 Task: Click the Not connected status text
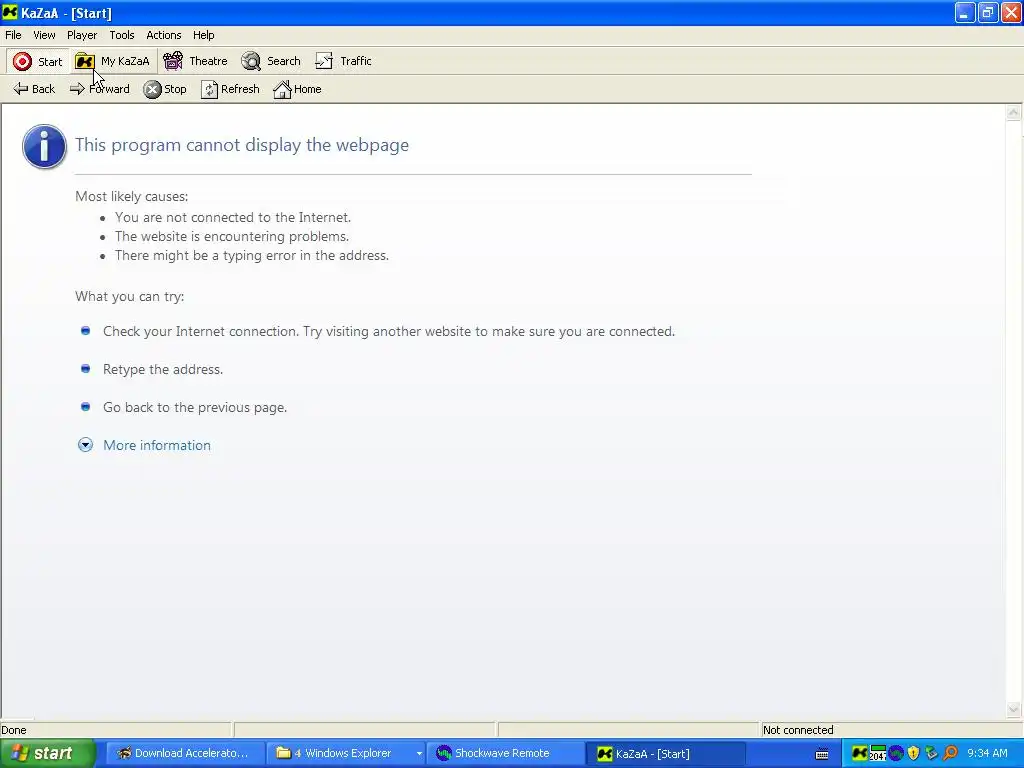click(798, 730)
